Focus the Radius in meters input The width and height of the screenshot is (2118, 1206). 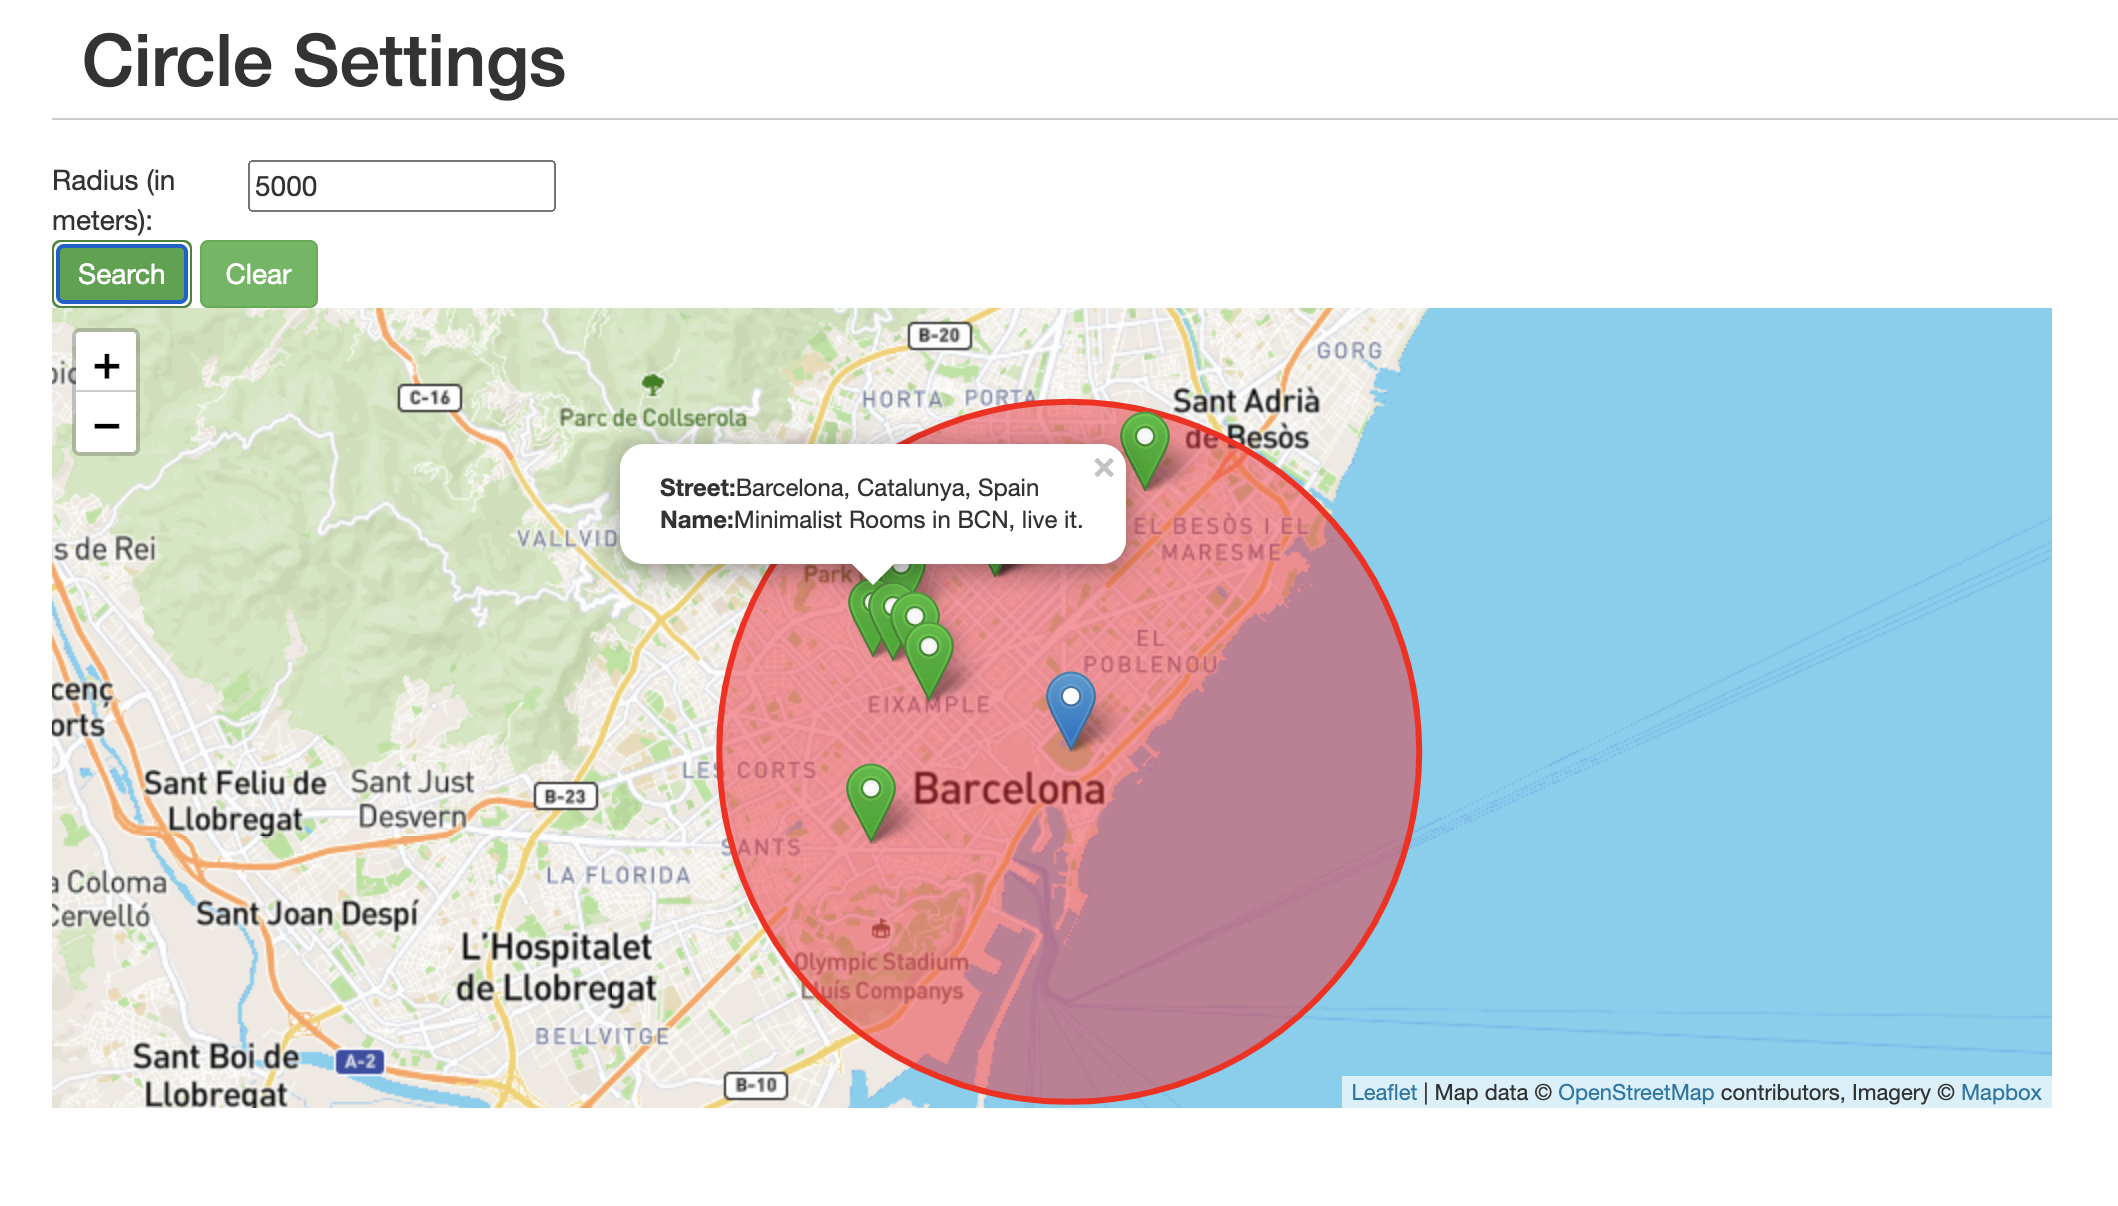tap(401, 186)
